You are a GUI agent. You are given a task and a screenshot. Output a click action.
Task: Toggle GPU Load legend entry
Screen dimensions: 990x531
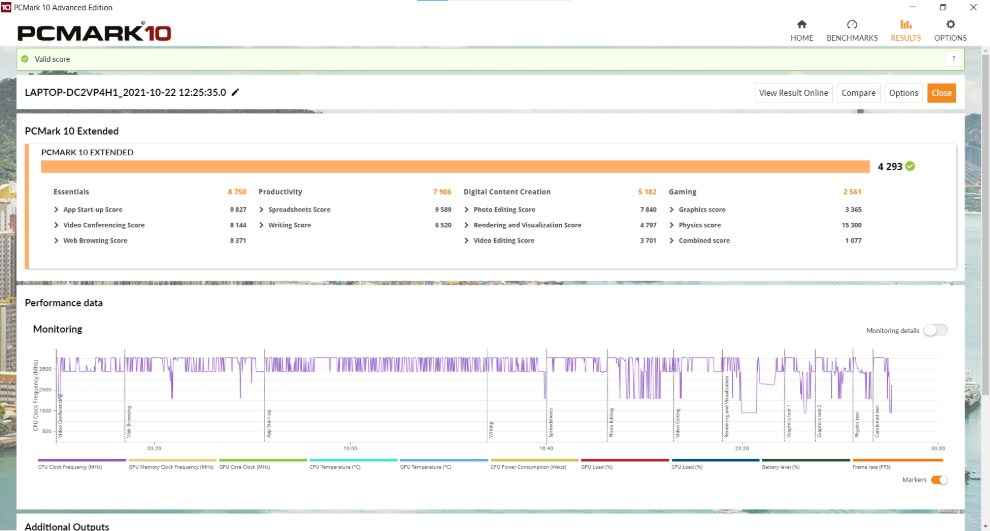(624, 464)
